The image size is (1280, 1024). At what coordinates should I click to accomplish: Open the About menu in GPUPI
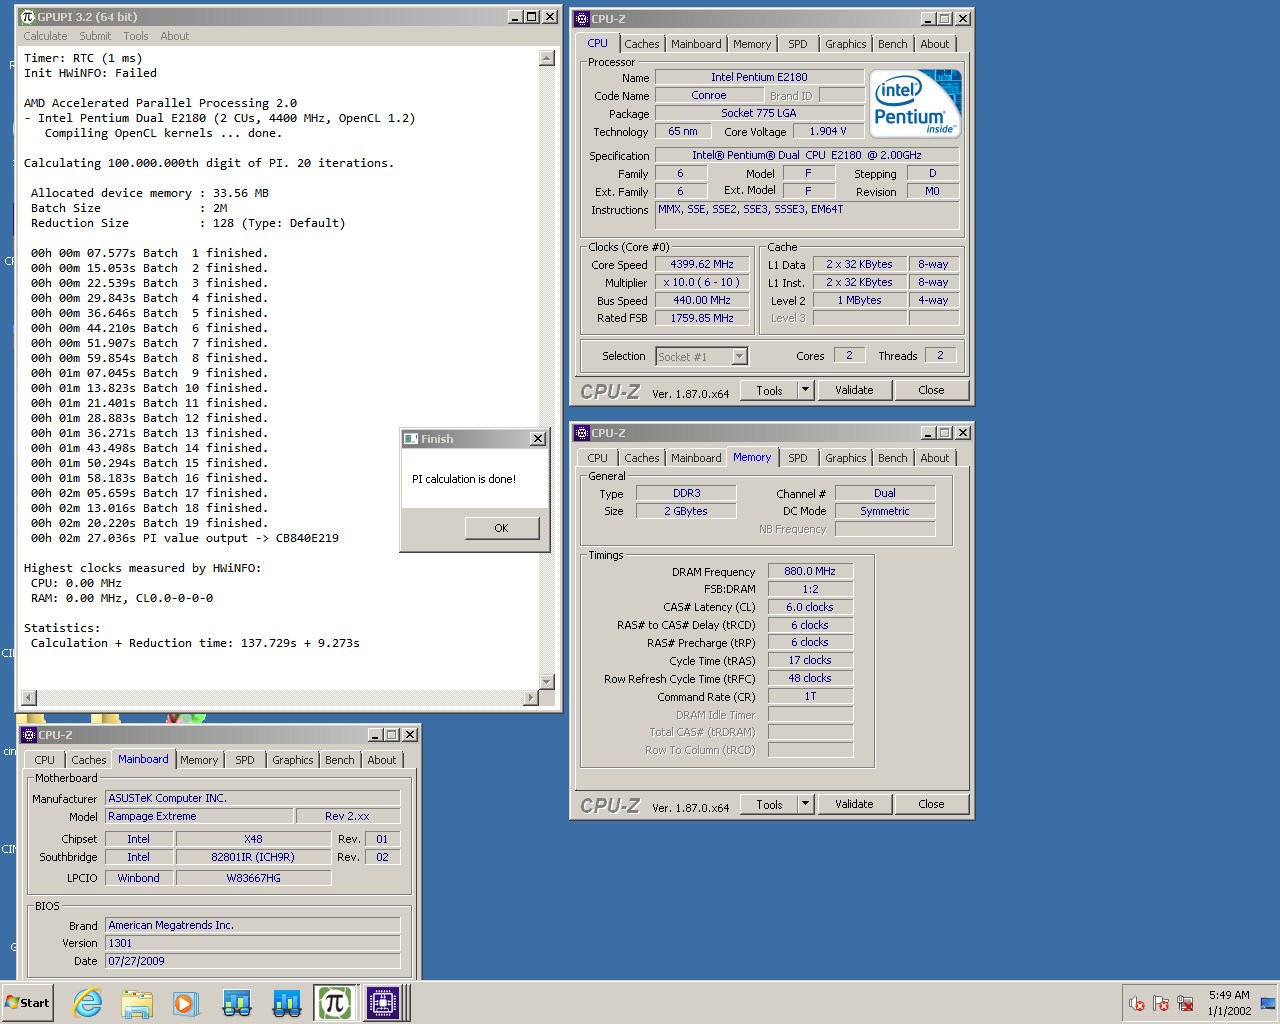click(175, 36)
